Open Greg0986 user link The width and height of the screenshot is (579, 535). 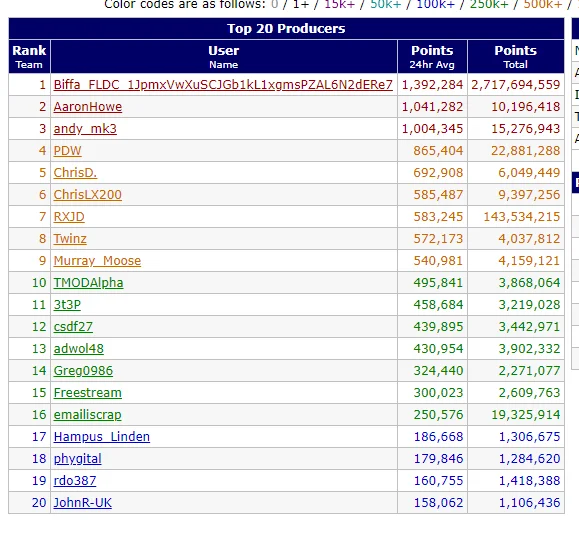coord(83,371)
